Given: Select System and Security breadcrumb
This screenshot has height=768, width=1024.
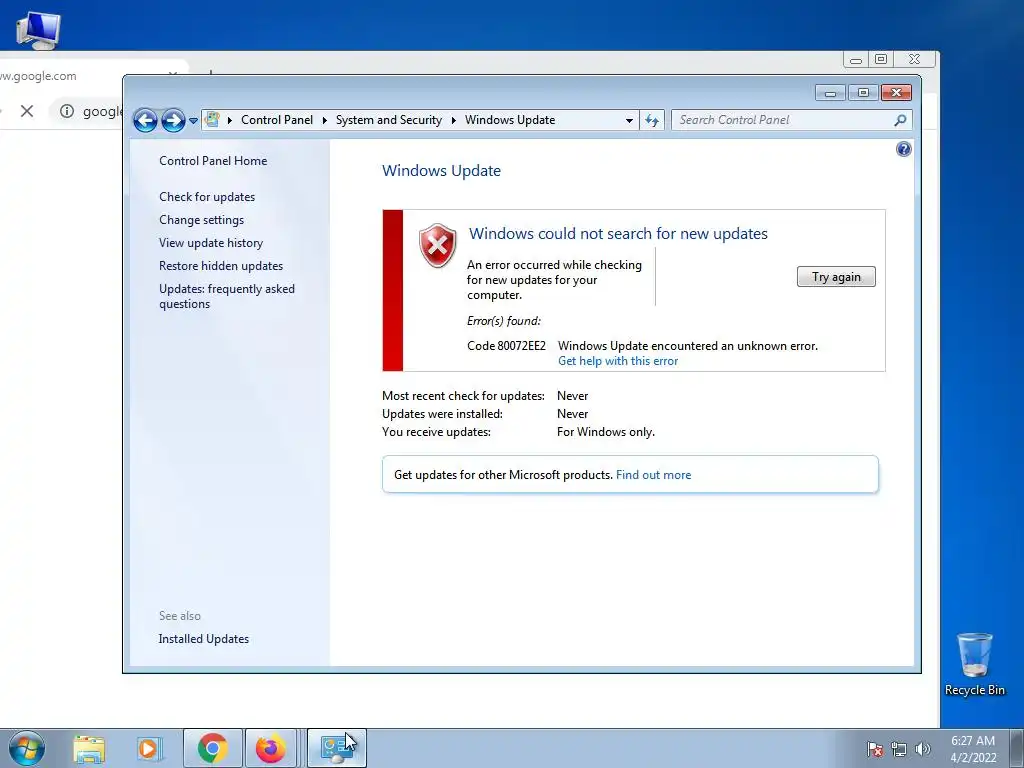Looking at the screenshot, I should 389,120.
